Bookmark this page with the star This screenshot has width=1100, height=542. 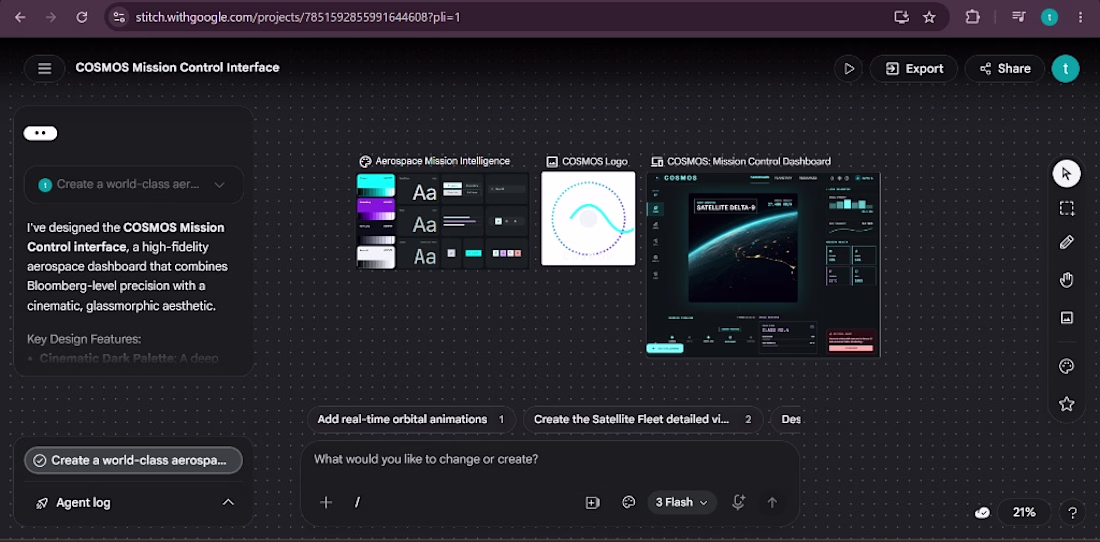(930, 17)
